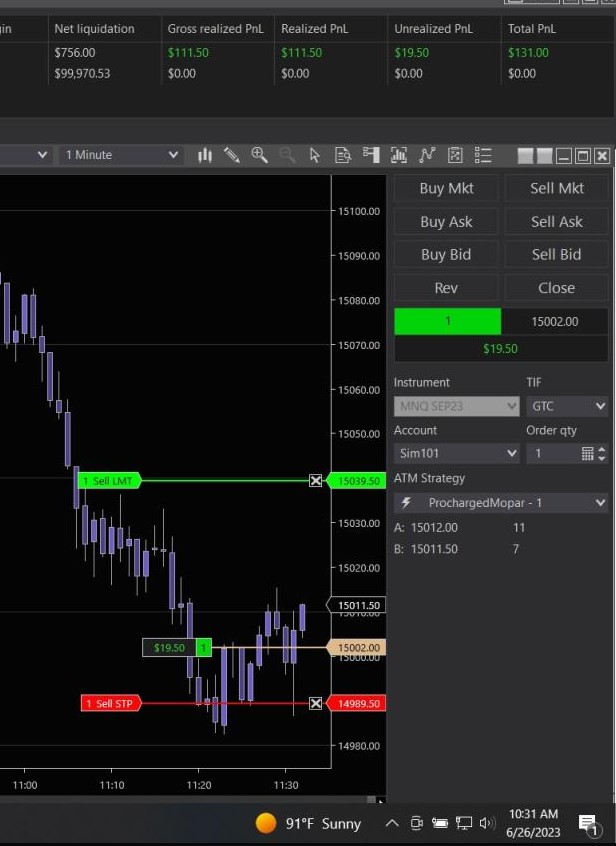Screen dimensions: 616x846
Task: Click the green position quantity box
Action: tap(448, 322)
